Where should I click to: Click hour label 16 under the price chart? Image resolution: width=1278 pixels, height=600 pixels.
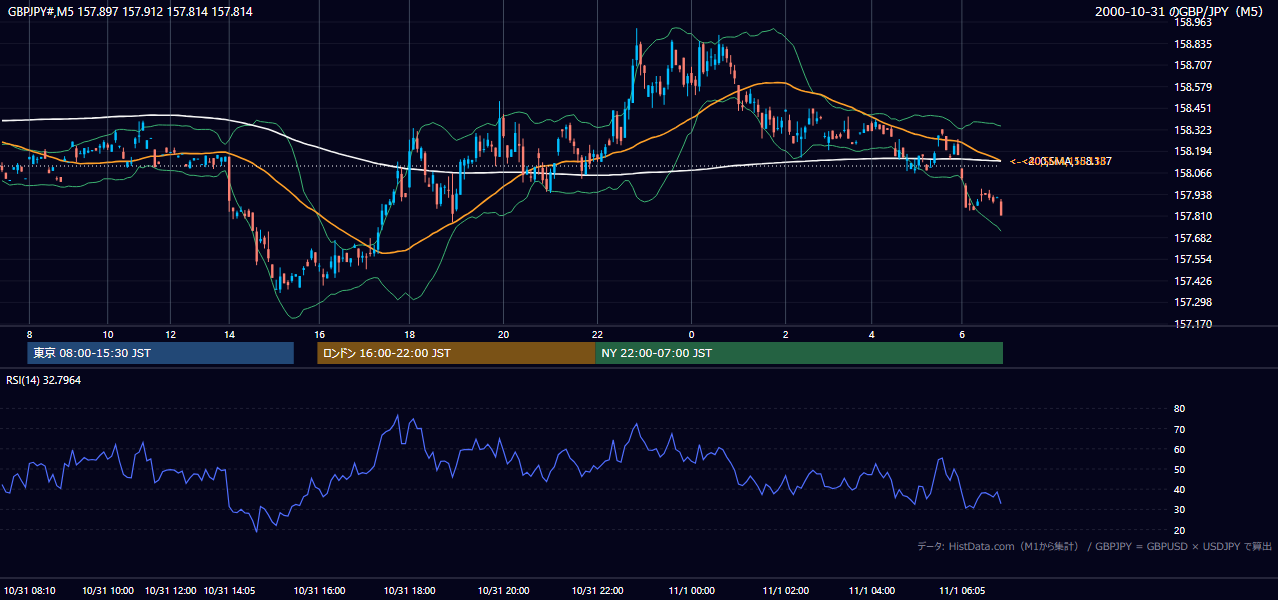[x=320, y=335]
